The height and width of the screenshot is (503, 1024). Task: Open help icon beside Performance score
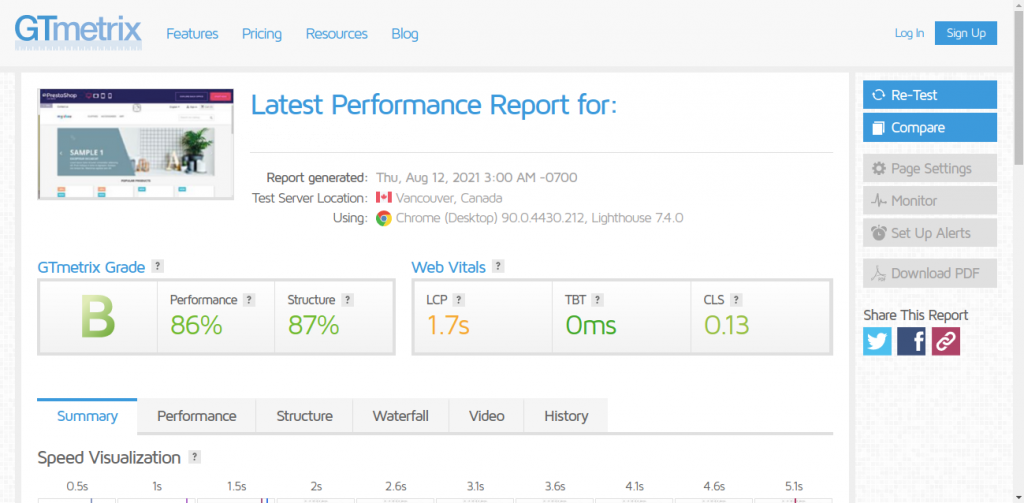tap(249, 300)
